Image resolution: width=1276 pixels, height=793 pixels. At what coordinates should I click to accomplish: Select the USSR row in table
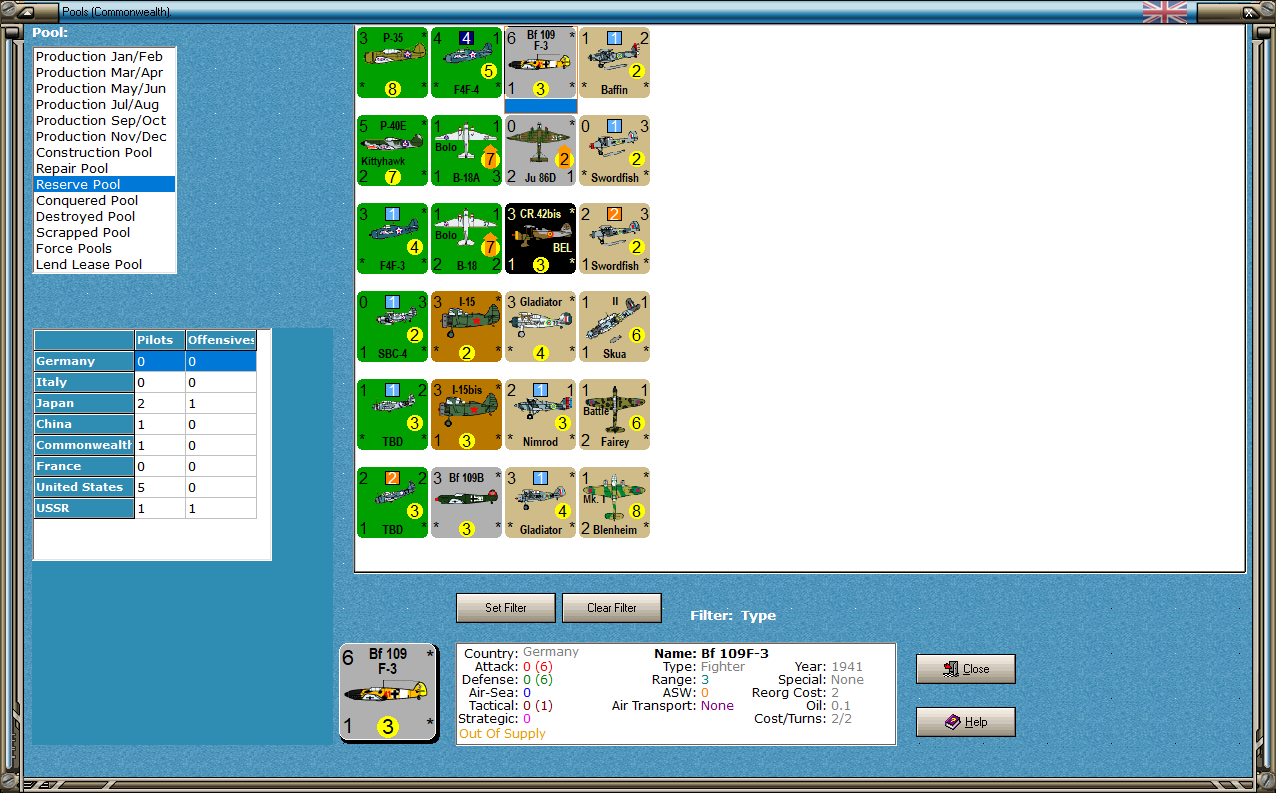coord(145,508)
